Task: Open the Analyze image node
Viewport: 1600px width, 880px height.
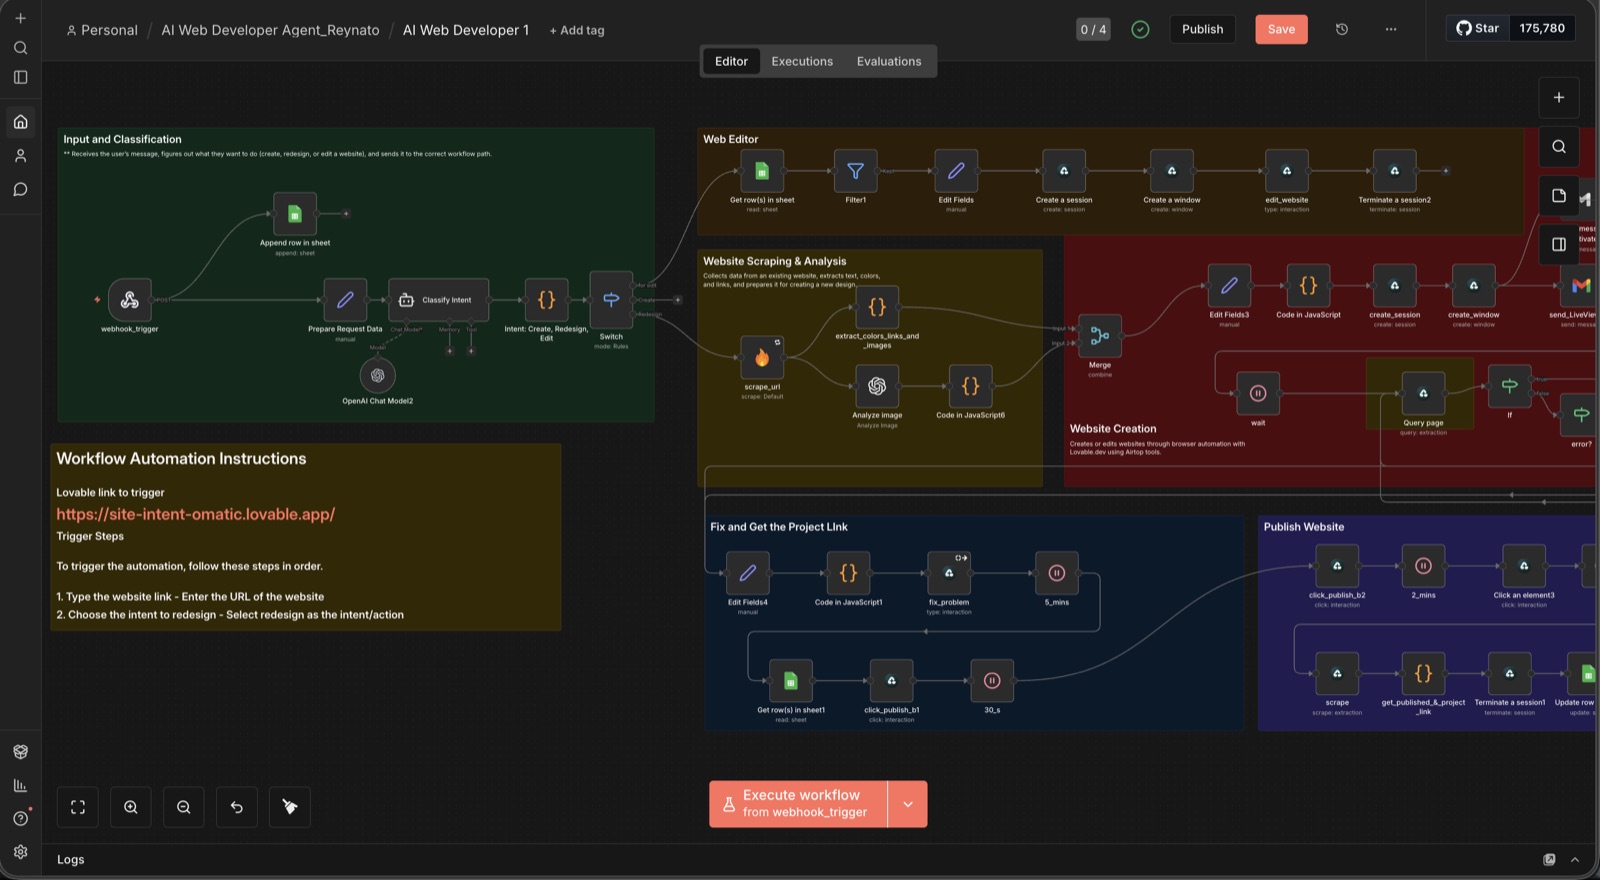Action: 877,386
